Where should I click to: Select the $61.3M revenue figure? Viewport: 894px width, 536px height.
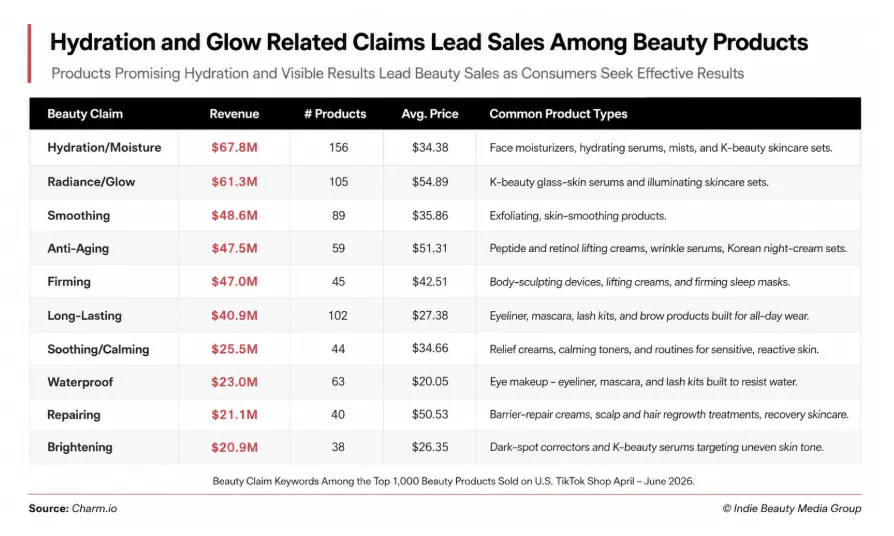point(234,182)
